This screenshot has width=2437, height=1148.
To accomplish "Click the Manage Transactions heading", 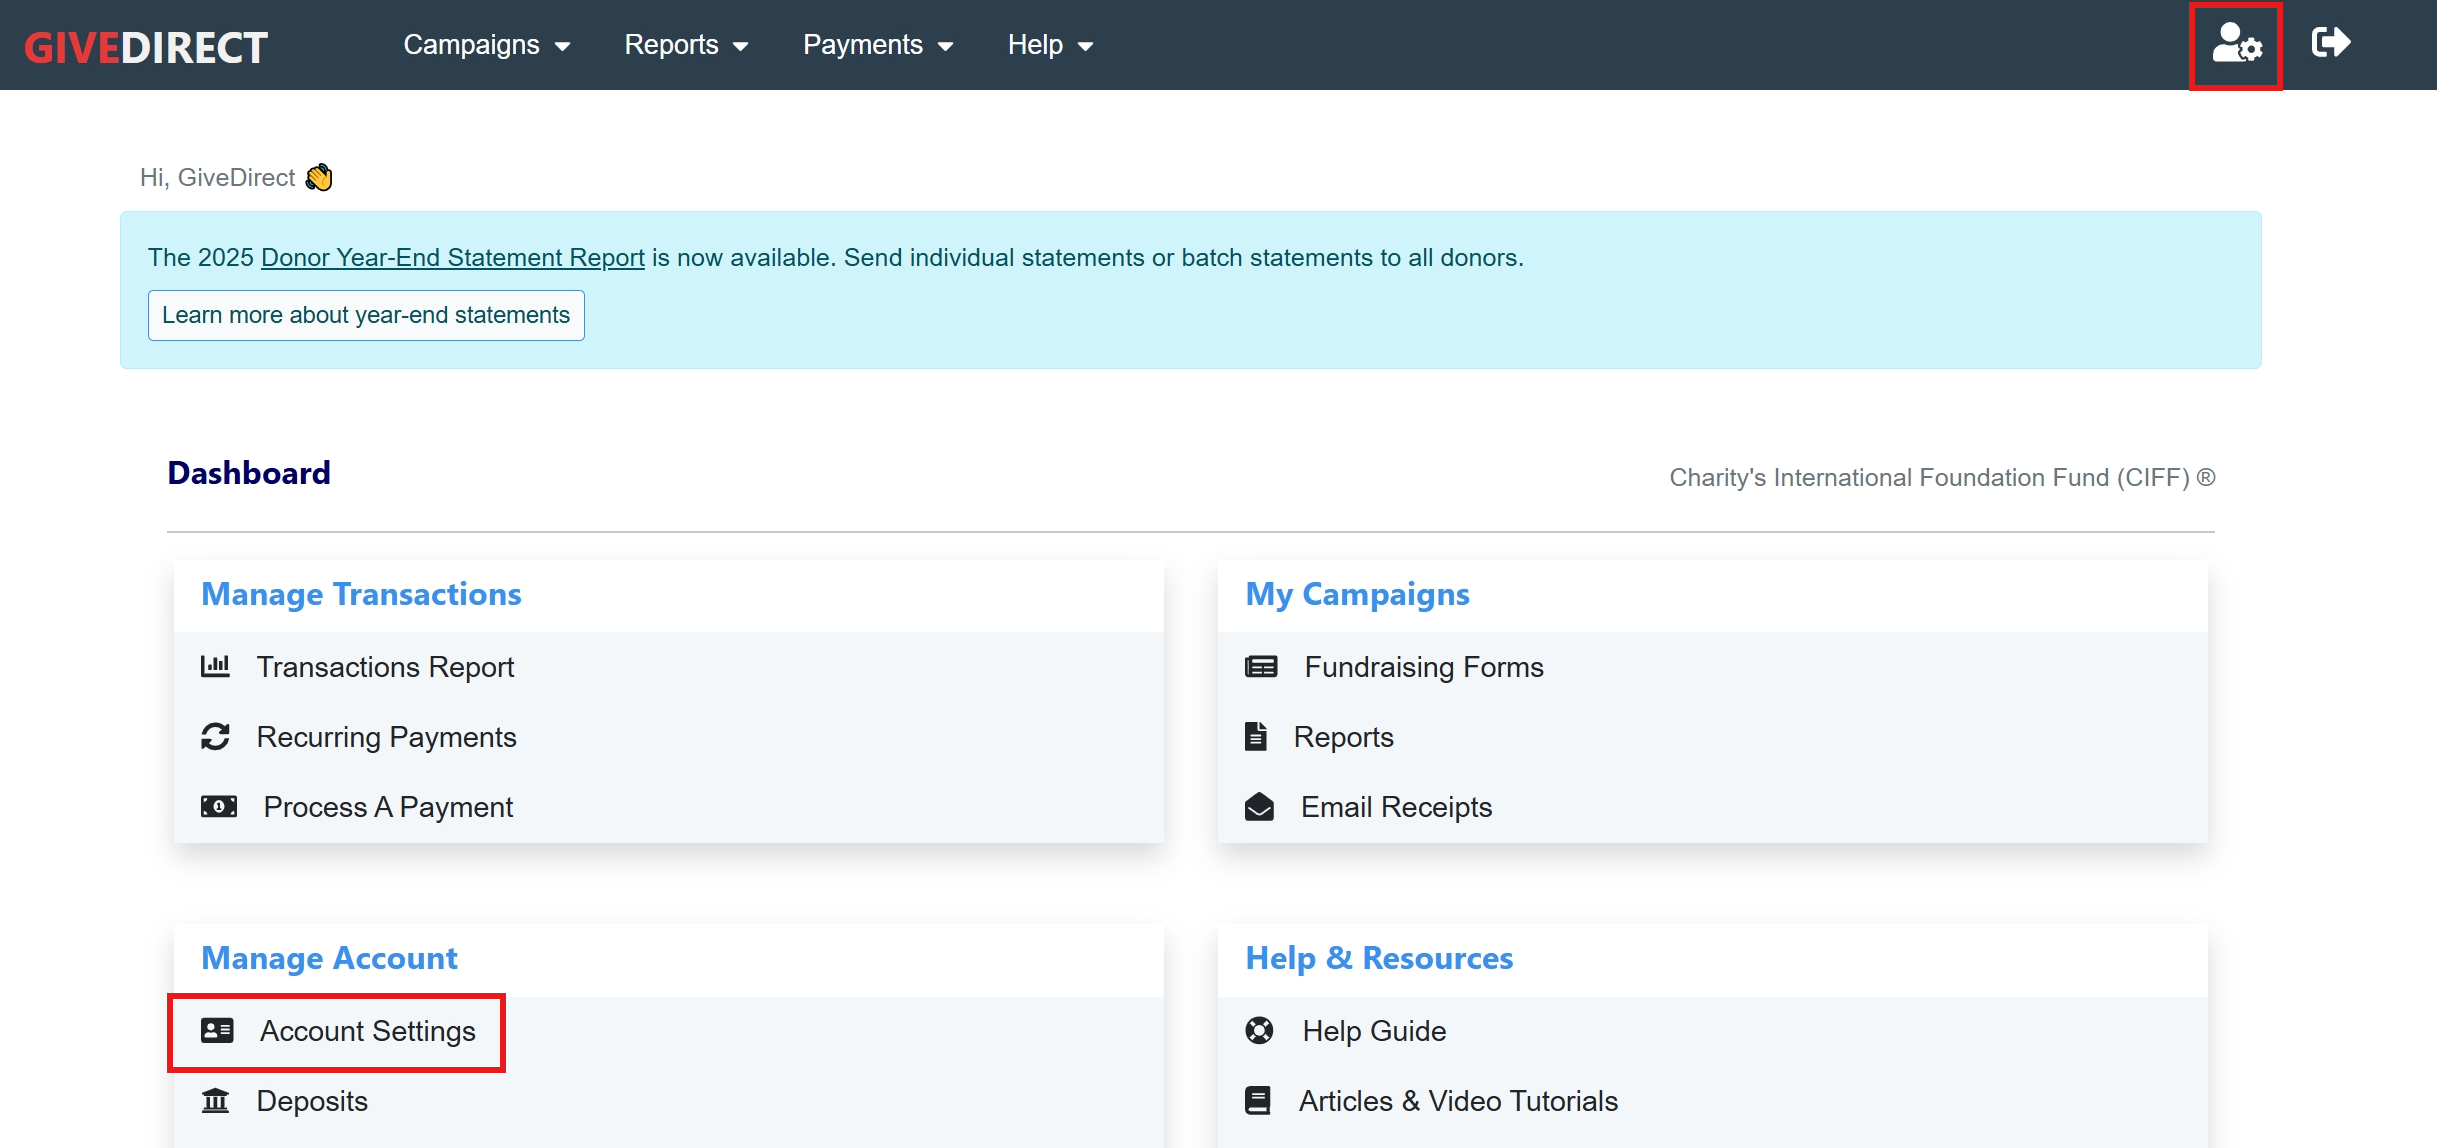I will pos(361,594).
